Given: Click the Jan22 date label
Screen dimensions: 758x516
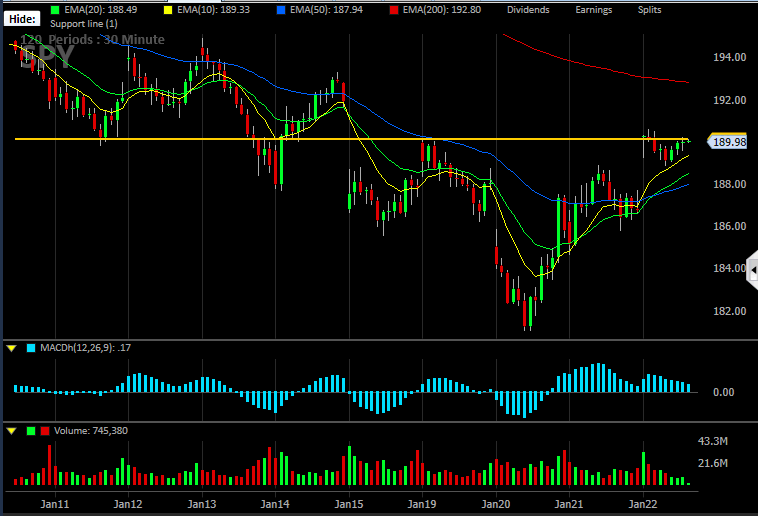Looking at the screenshot, I should pyautogui.click(x=642, y=504).
